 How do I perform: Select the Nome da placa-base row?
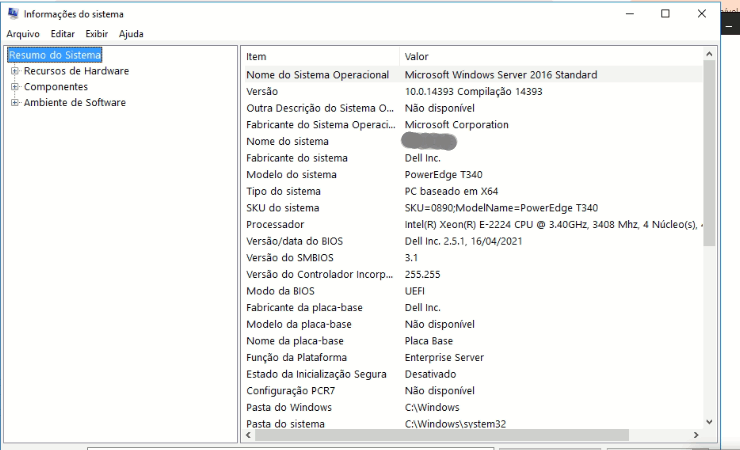point(472,341)
